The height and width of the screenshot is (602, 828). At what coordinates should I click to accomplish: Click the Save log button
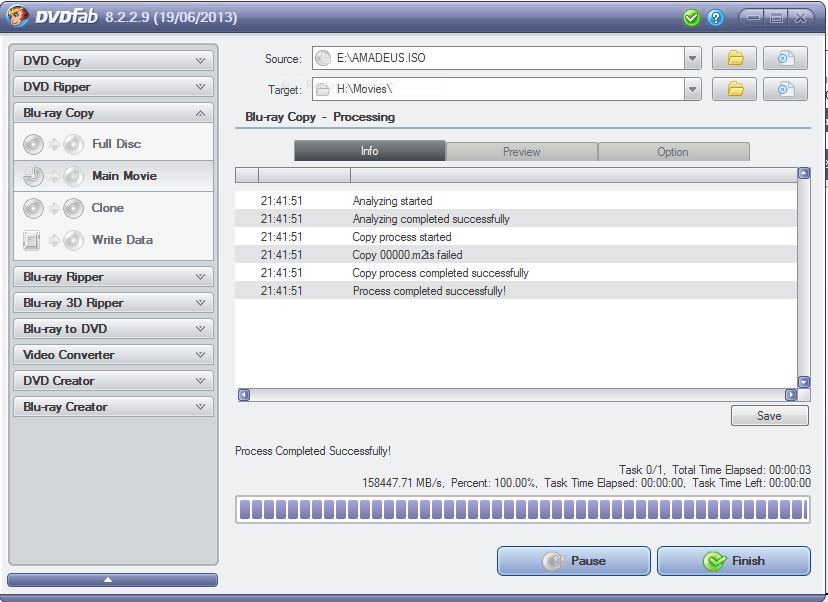(769, 416)
